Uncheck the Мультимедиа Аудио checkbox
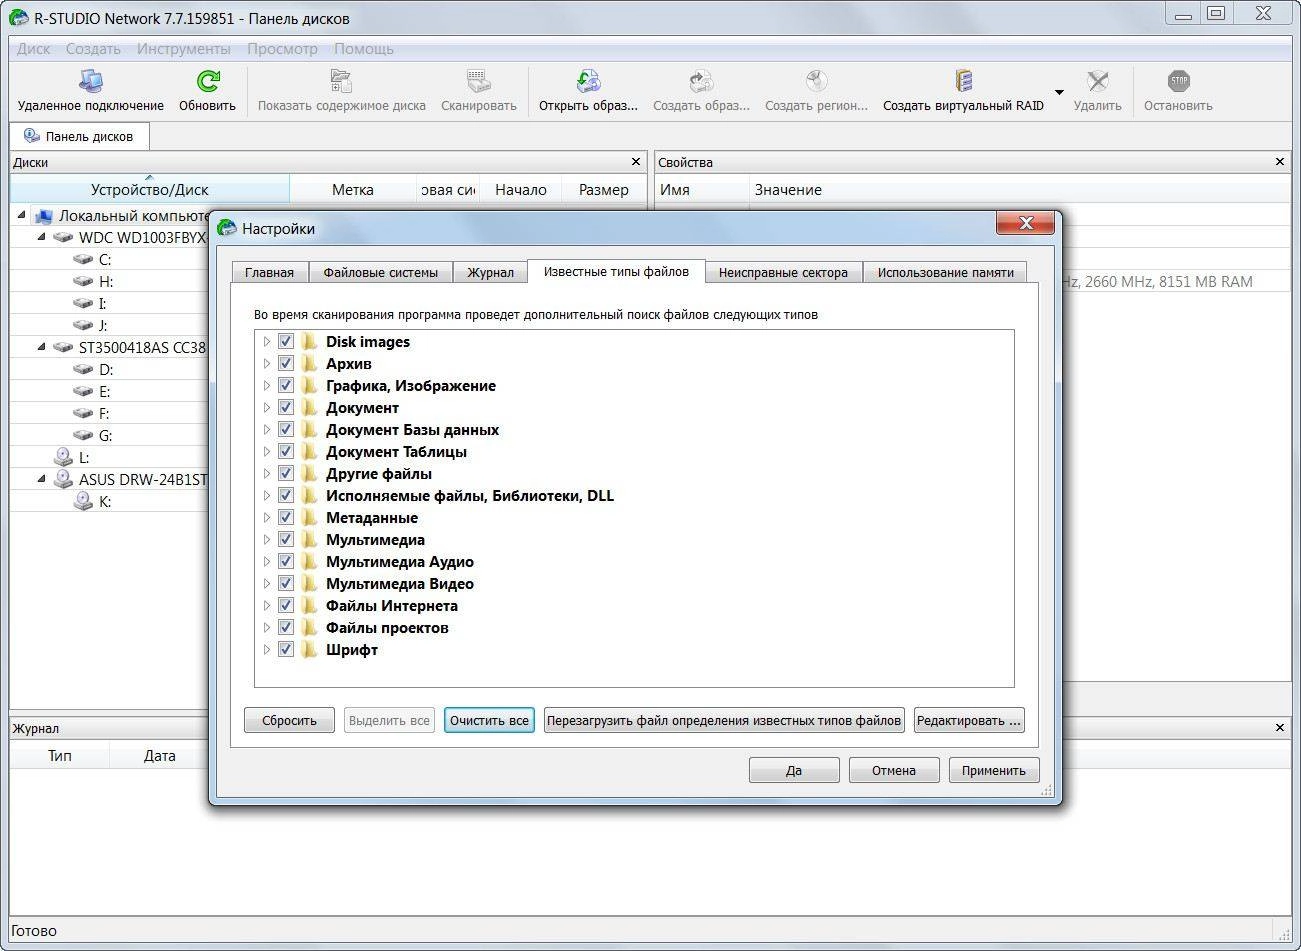The image size is (1301, 951). point(286,562)
